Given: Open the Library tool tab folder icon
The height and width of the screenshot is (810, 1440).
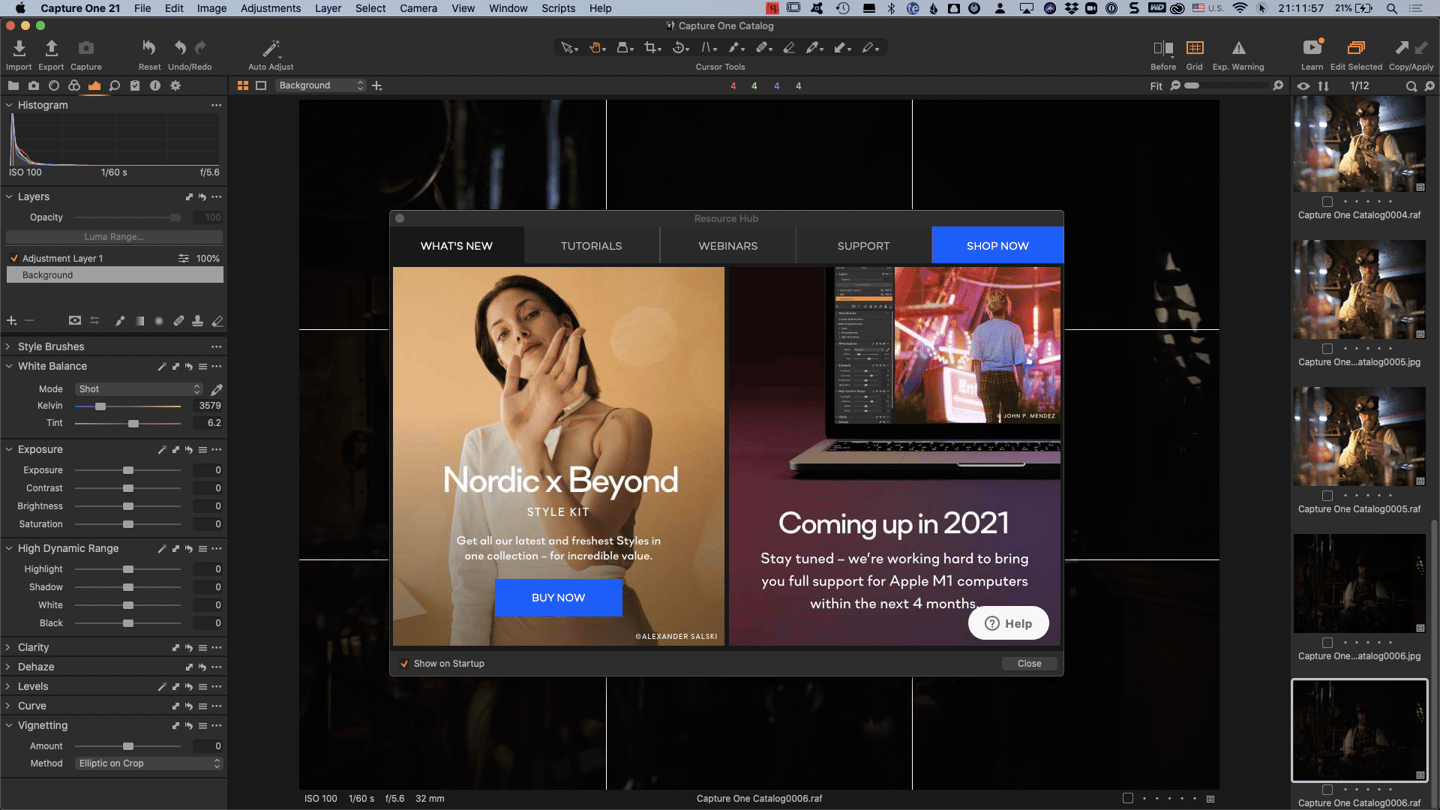Looking at the screenshot, I should (13, 86).
